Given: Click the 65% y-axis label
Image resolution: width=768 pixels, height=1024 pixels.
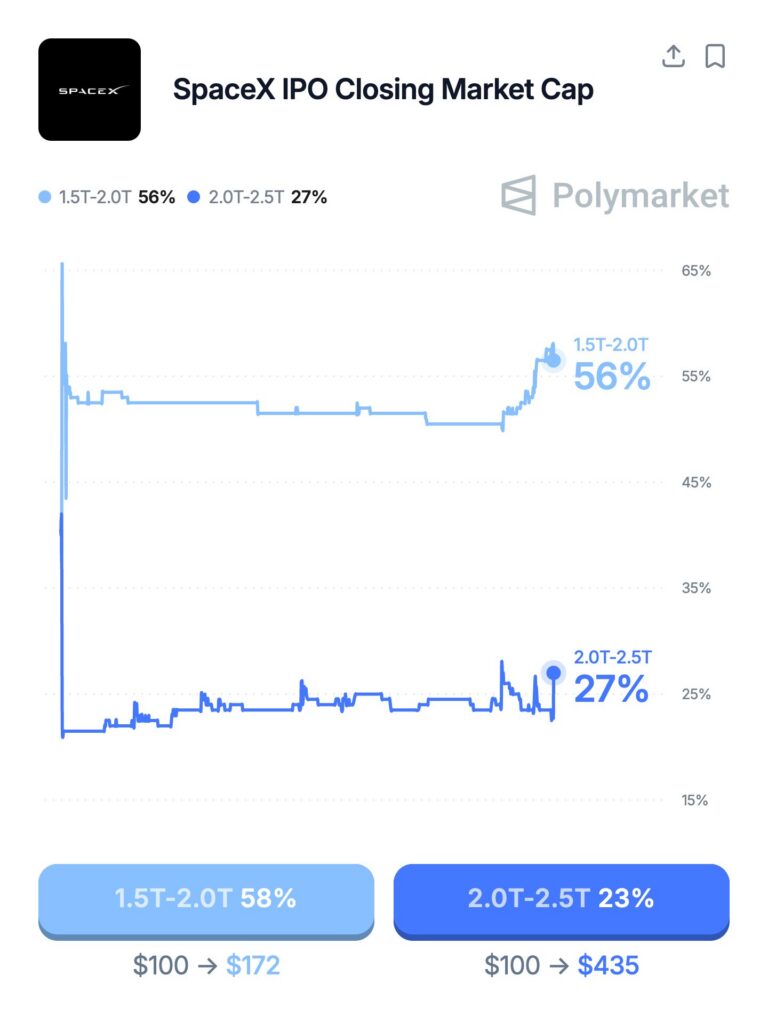Looking at the screenshot, I should tap(696, 271).
